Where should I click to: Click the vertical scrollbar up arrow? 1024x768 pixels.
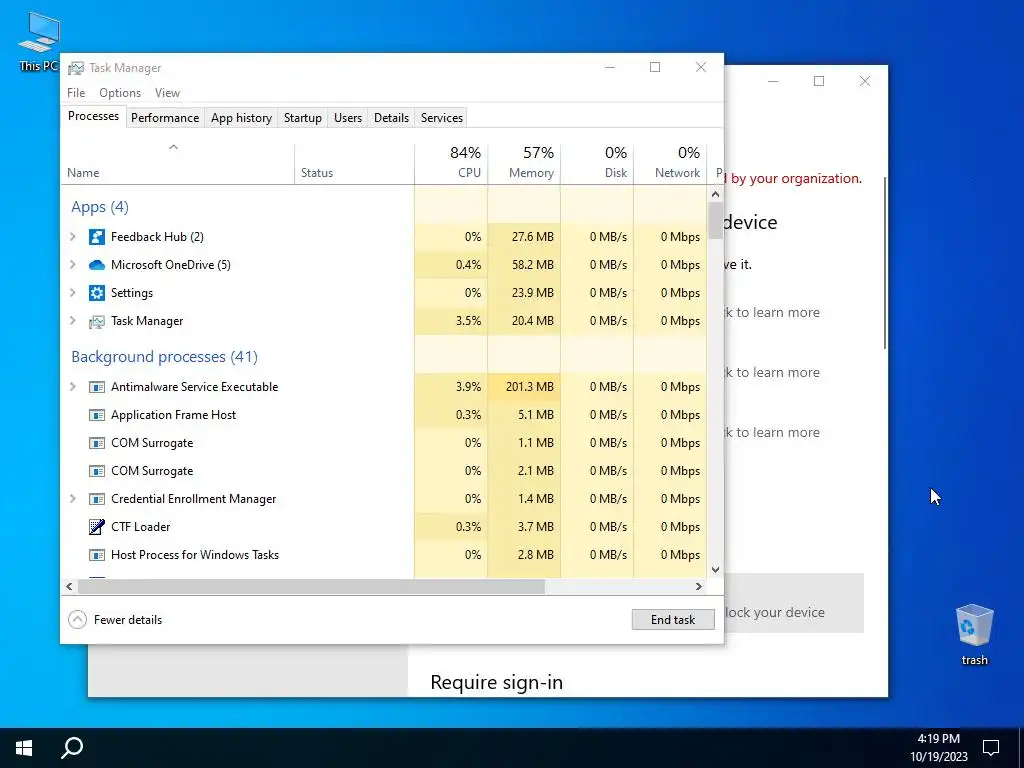(x=715, y=194)
